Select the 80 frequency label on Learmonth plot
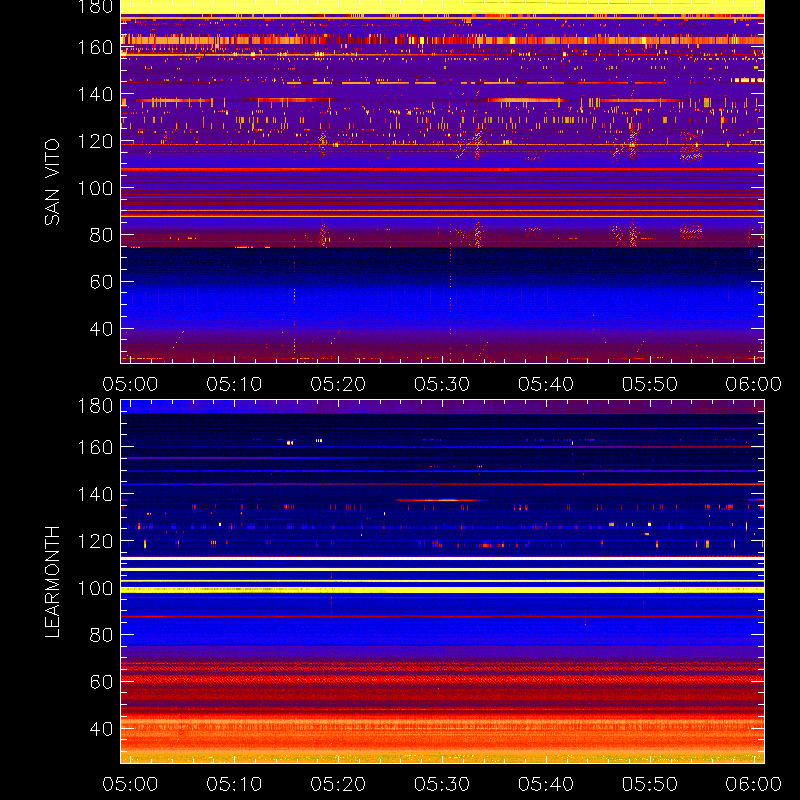Image resolution: width=800 pixels, height=800 pixels. 101,635
